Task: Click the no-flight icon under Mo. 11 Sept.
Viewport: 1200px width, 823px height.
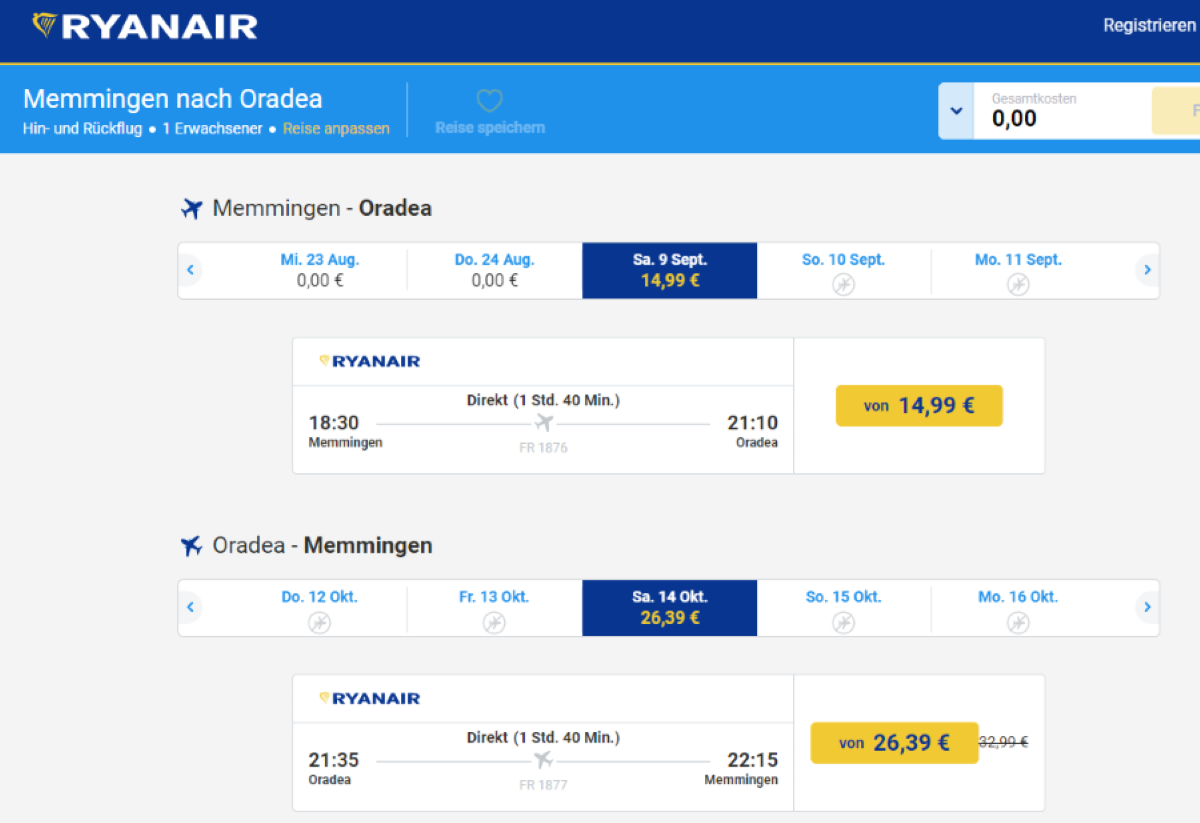Action: (x=1018, y=285)
